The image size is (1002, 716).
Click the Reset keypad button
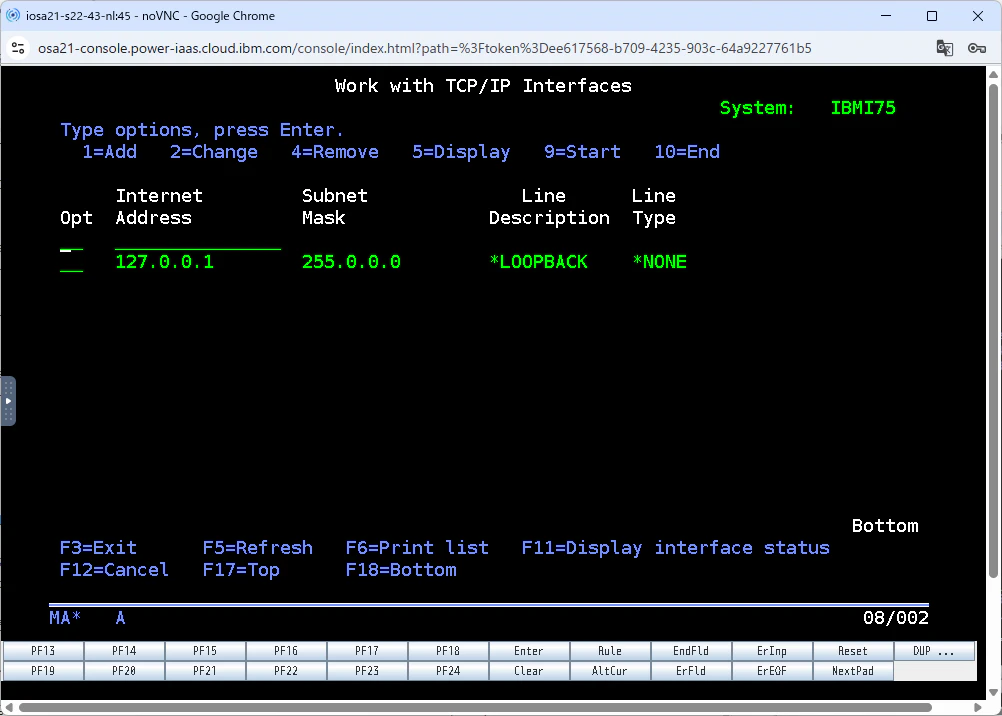click(852, 651)
